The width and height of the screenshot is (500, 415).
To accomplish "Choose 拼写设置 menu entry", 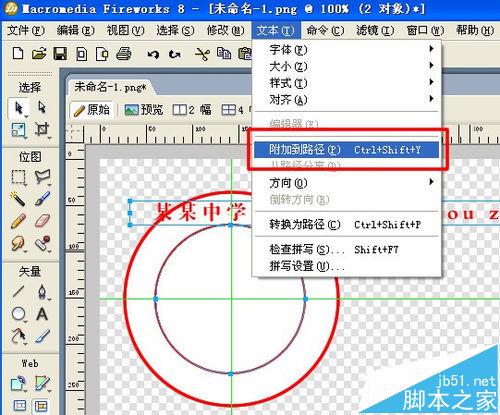I will click(347, 266).
